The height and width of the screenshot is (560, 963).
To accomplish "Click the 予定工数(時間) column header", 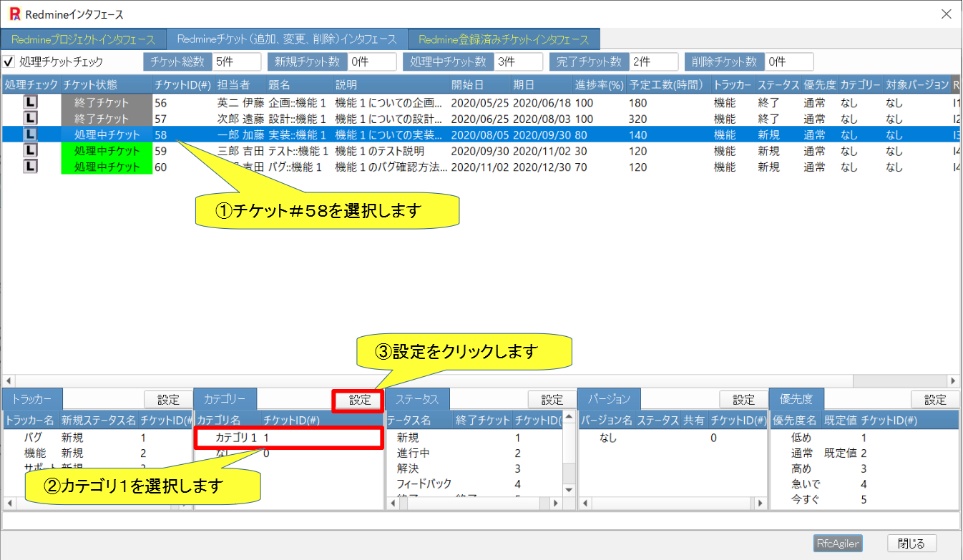I will point(665,85).
